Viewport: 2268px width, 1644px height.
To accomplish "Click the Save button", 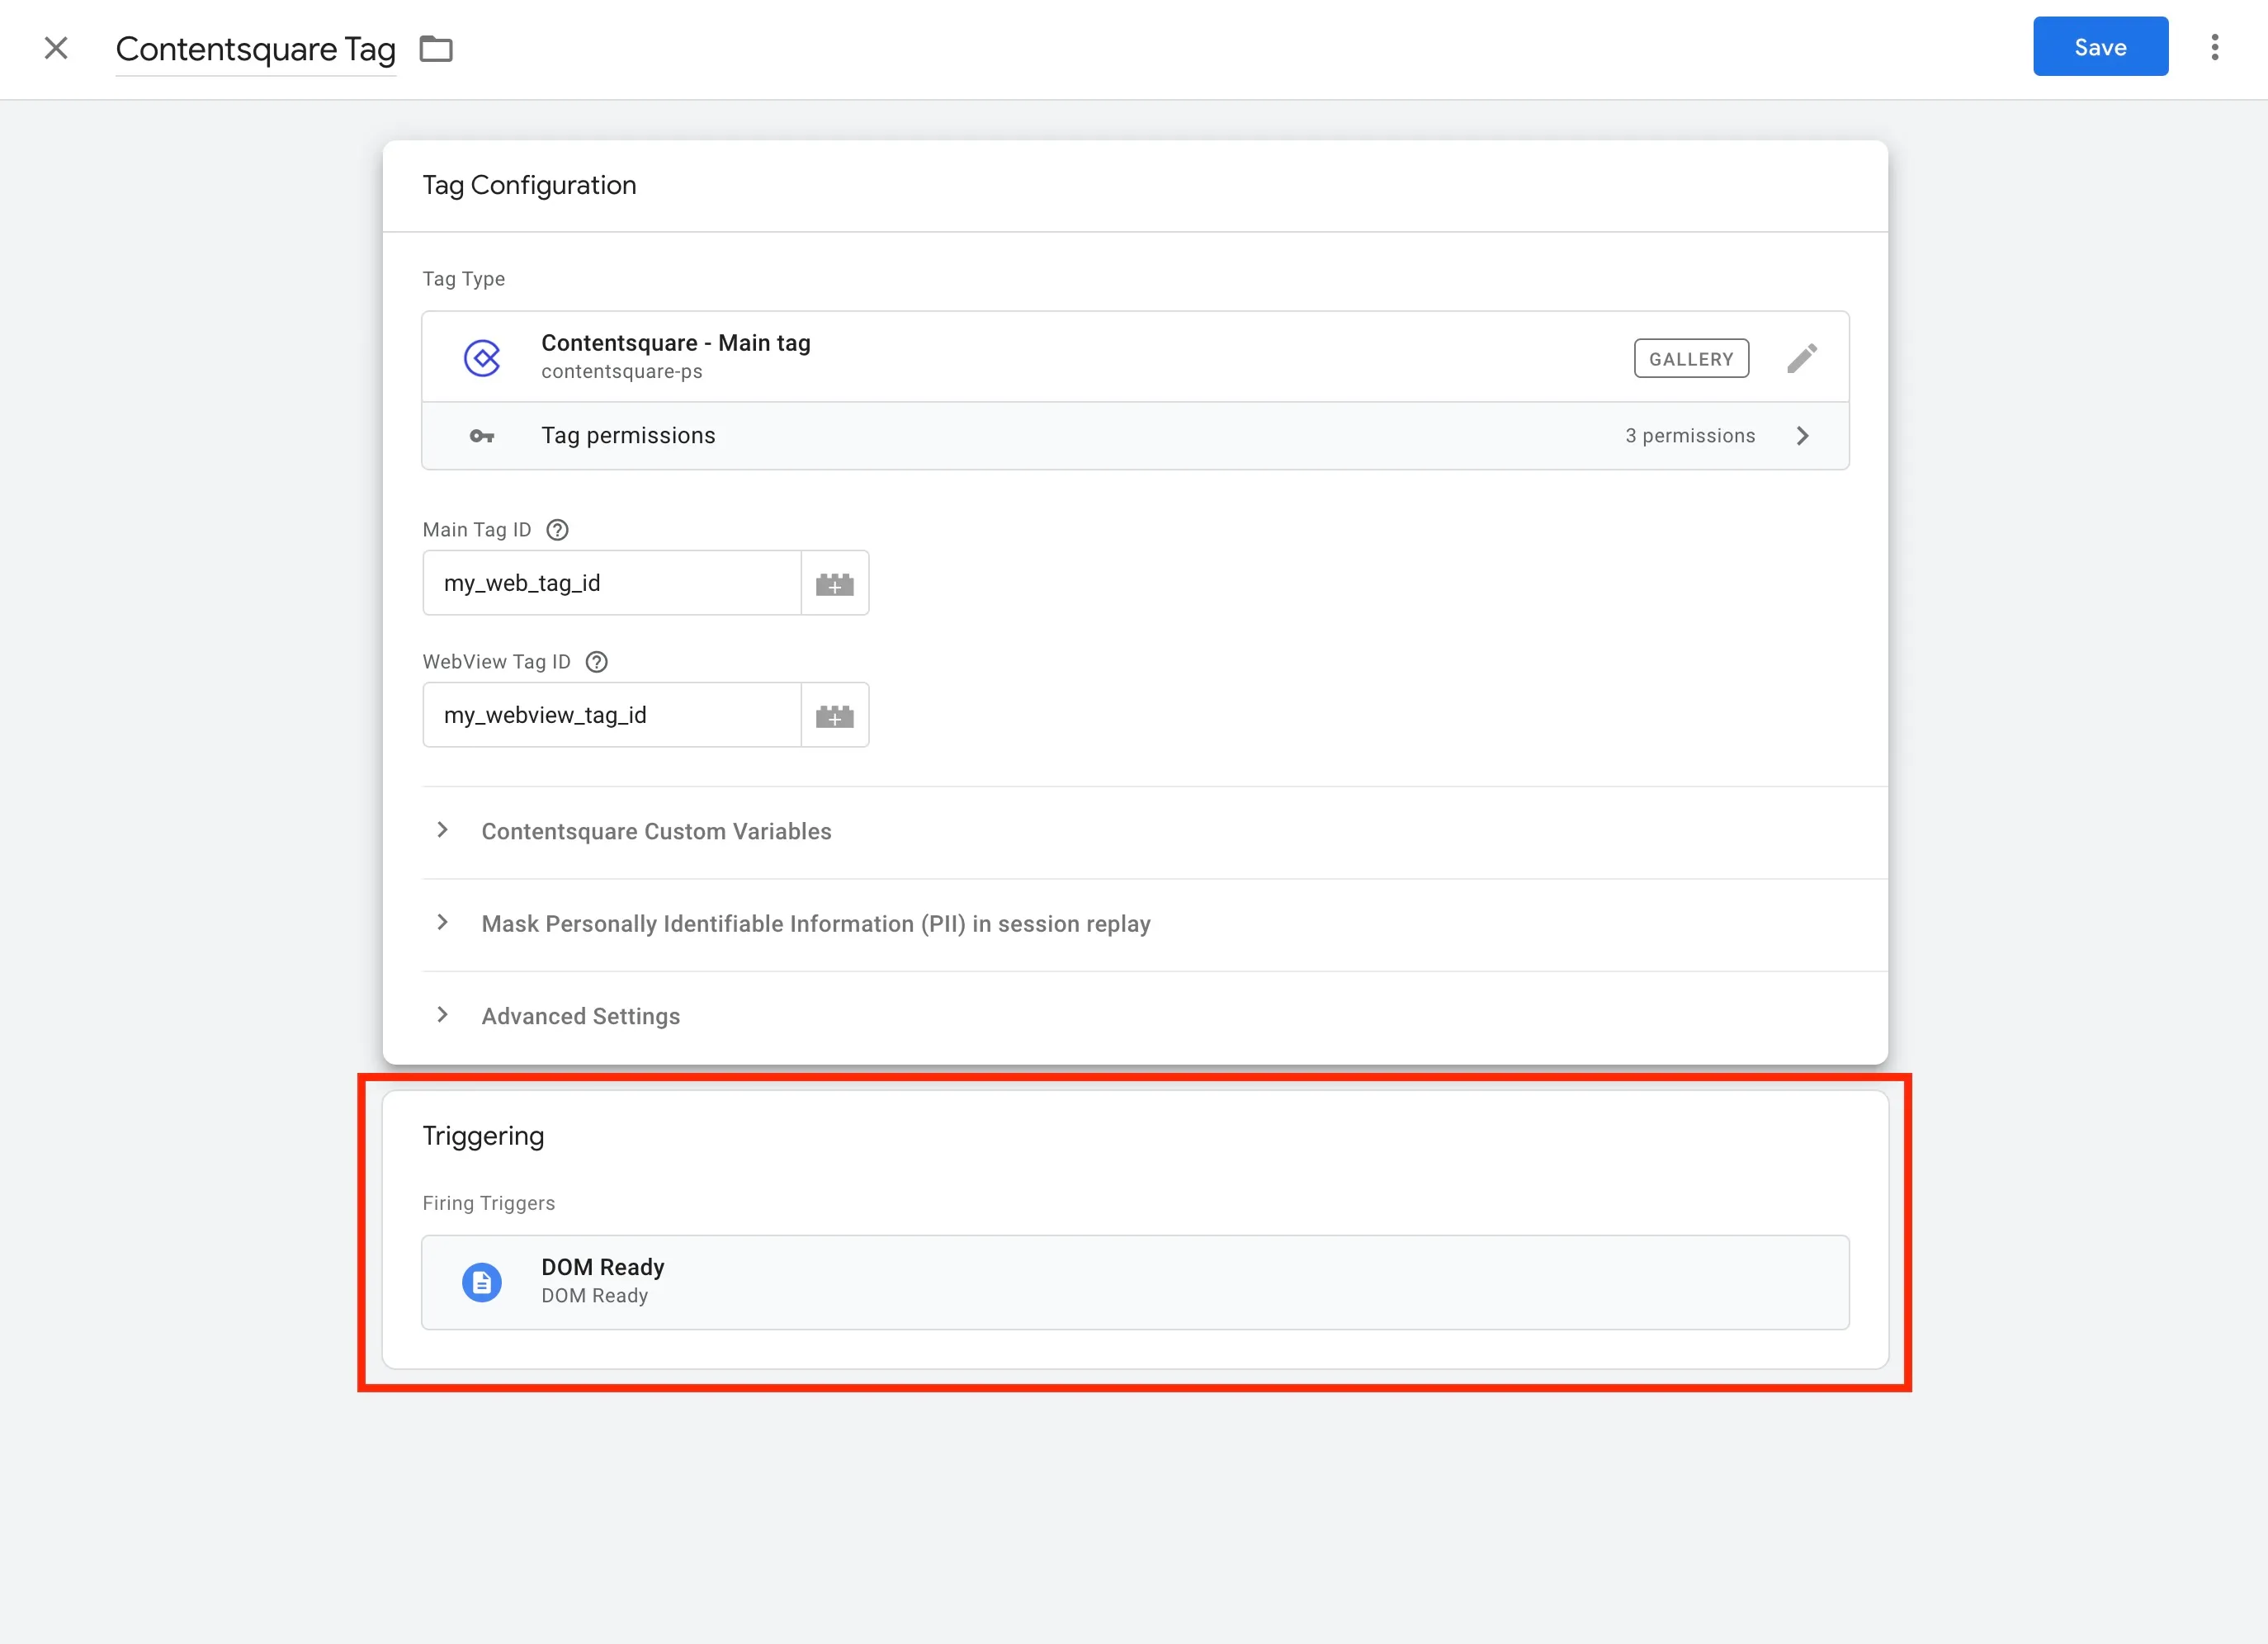I will coord(2099,47).
